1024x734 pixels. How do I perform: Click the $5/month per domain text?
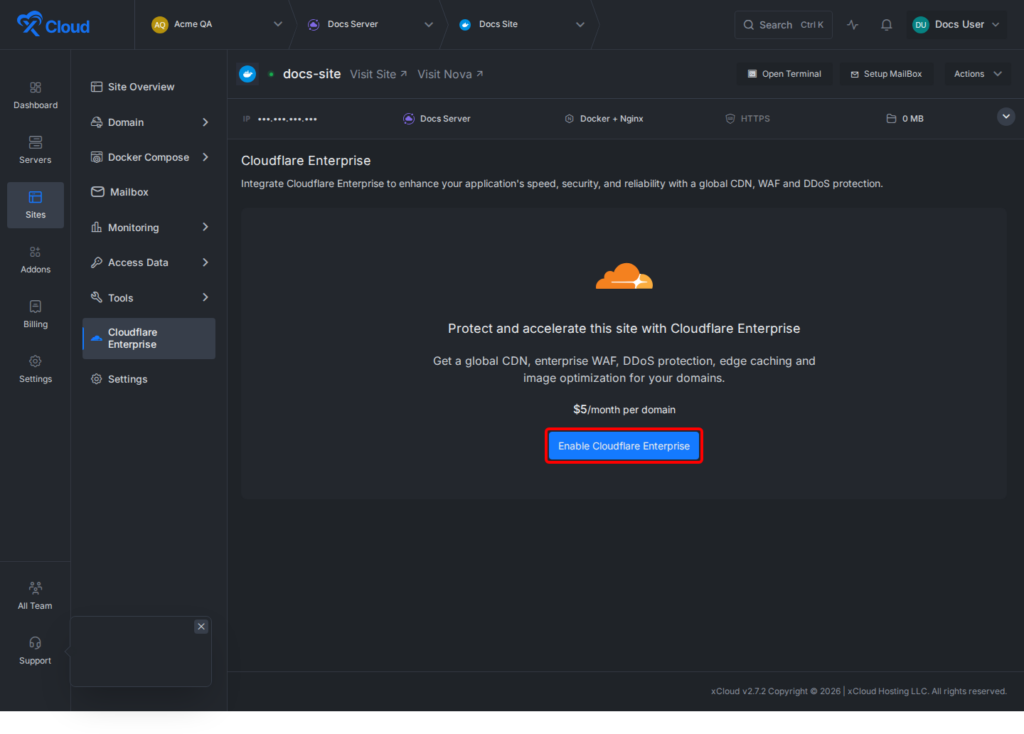[624, 409]
